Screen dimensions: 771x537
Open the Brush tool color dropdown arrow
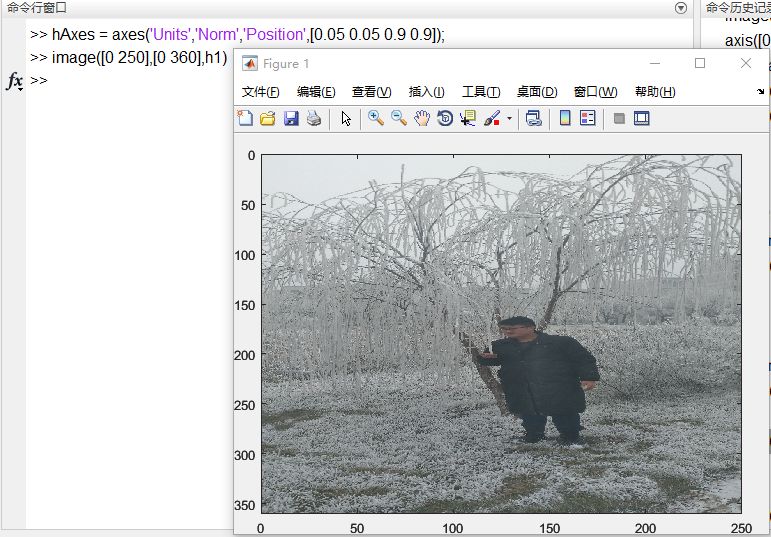coord(509,119)
